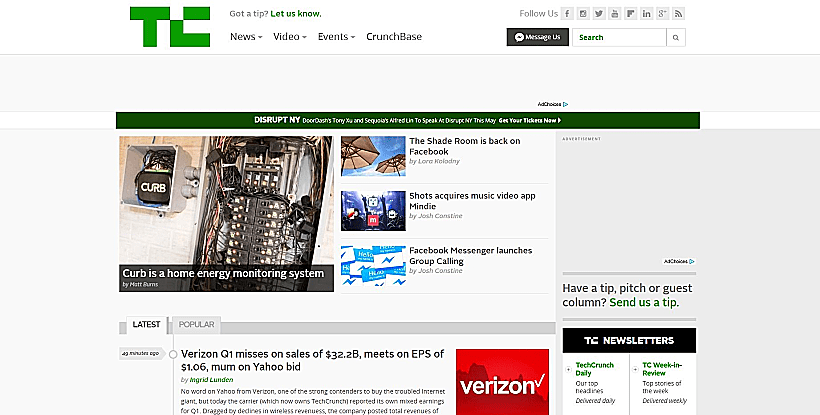
Task: Switch to the Latest tab
Action: (146, 325)
